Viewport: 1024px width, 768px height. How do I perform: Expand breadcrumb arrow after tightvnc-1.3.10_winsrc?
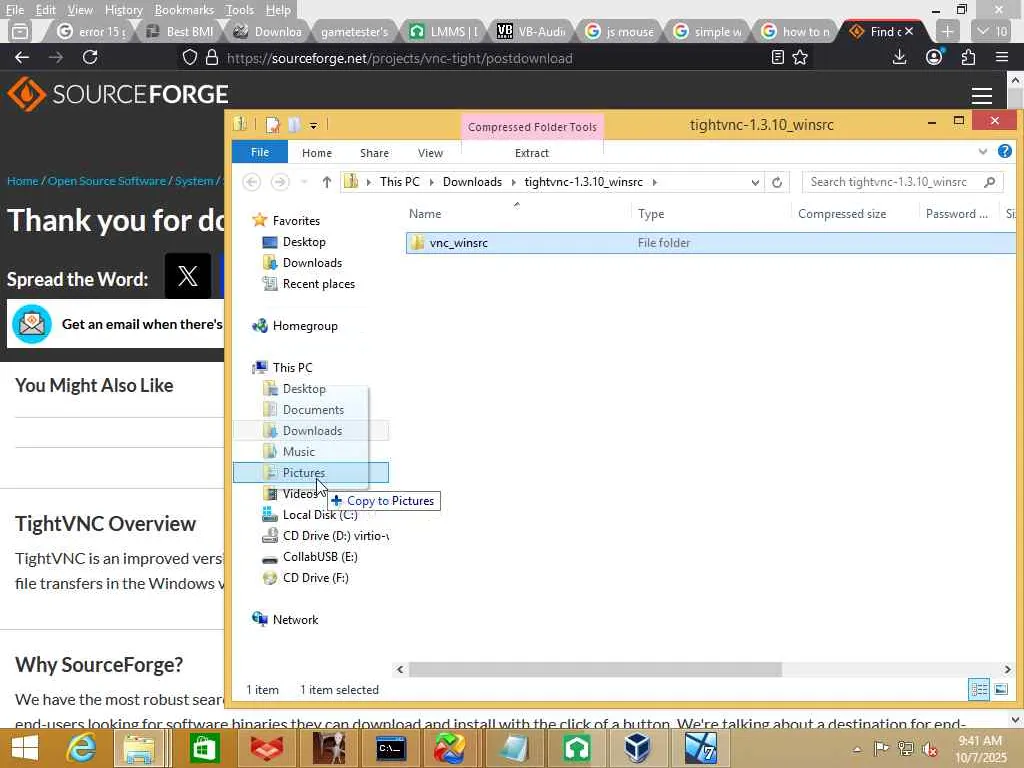tap(654, 182)
